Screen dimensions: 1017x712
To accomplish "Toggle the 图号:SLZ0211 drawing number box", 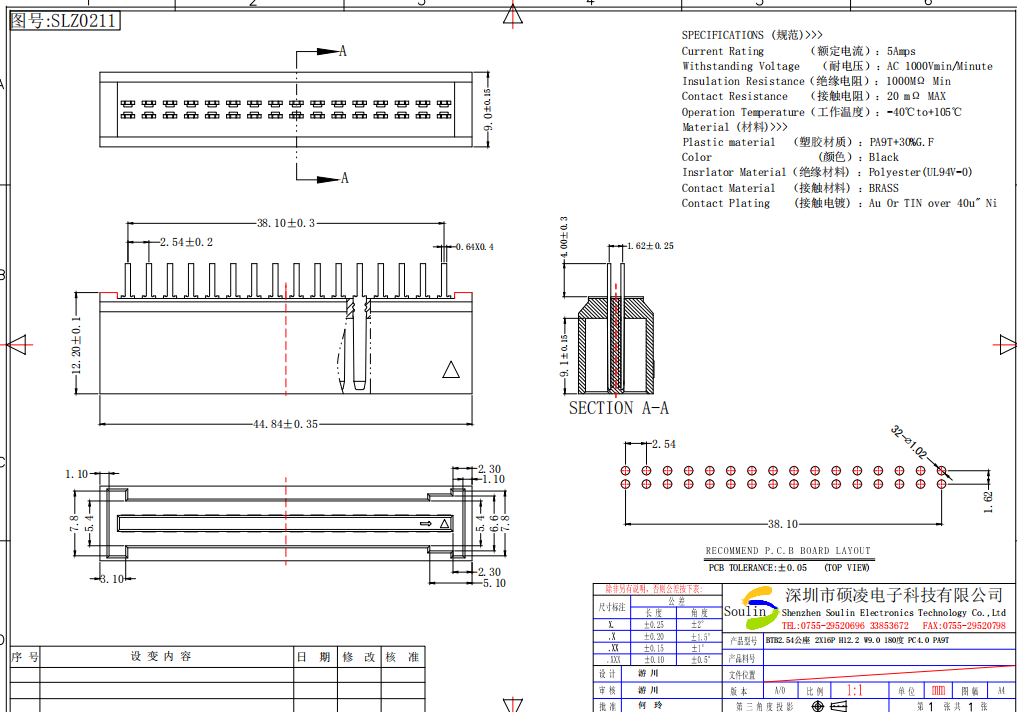I will (x=65, y=19).
